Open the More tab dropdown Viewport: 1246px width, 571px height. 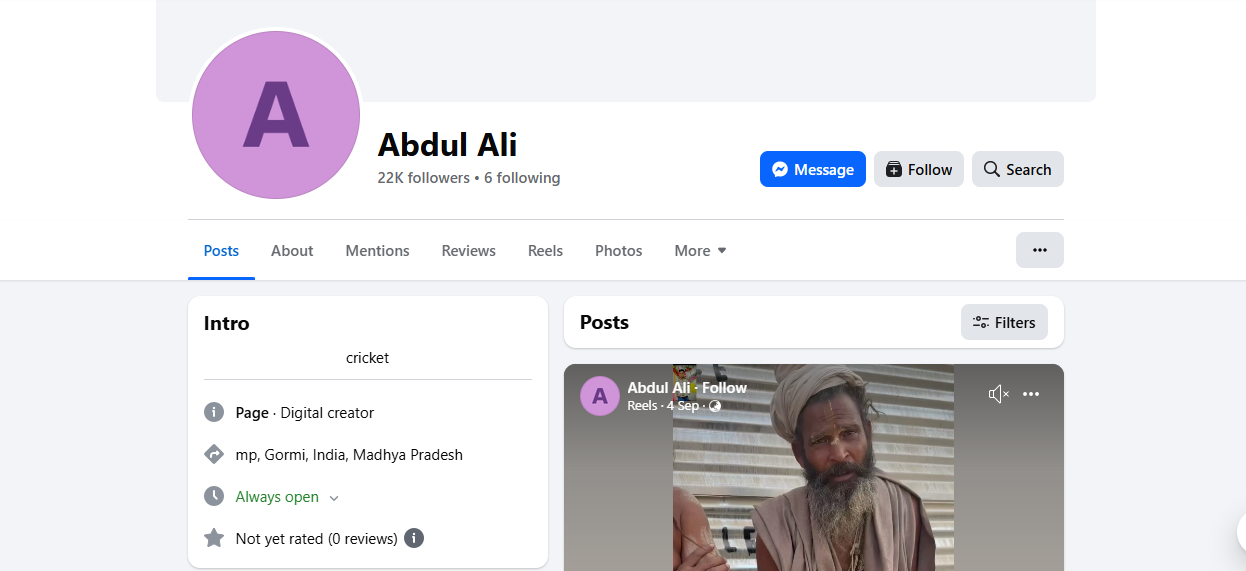[700, 251]
